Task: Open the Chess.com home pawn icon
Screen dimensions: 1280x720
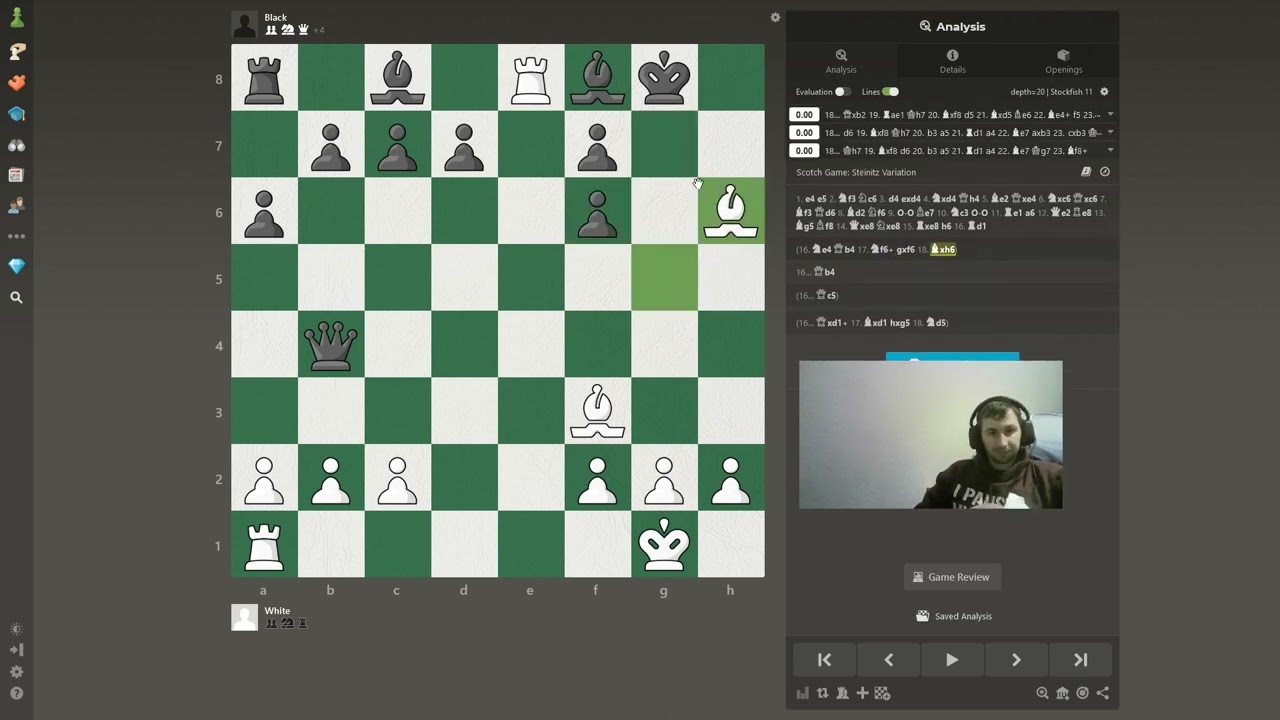Action: point(16,18)
